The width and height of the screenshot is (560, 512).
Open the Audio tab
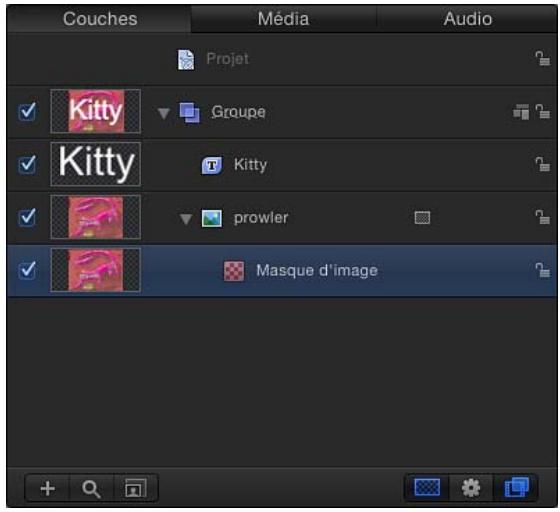click(x=467, y=19)
